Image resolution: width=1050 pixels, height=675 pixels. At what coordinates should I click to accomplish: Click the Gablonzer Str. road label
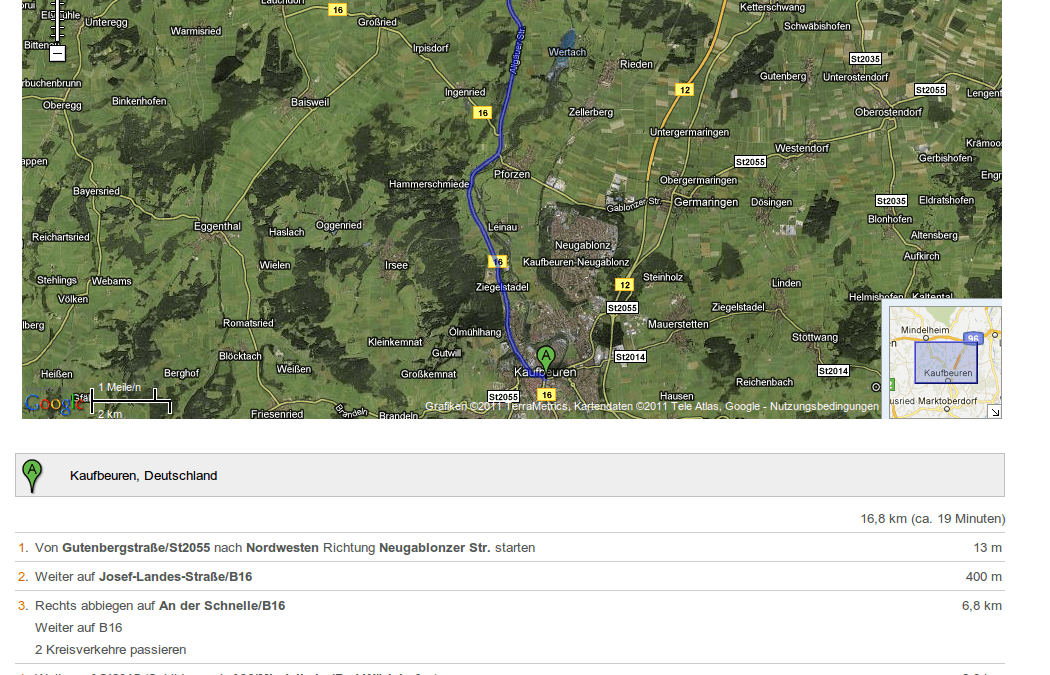tap(633, 204)
